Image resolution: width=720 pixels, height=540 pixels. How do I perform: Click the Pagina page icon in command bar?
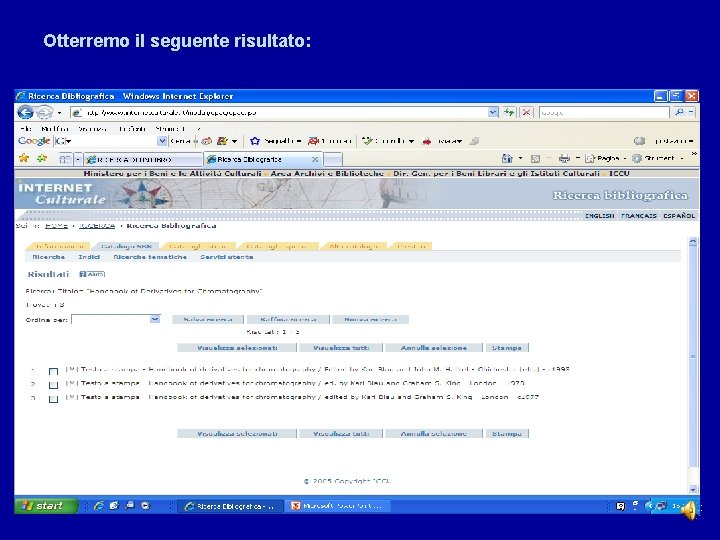pyautogui.click(x=590, y=158)
